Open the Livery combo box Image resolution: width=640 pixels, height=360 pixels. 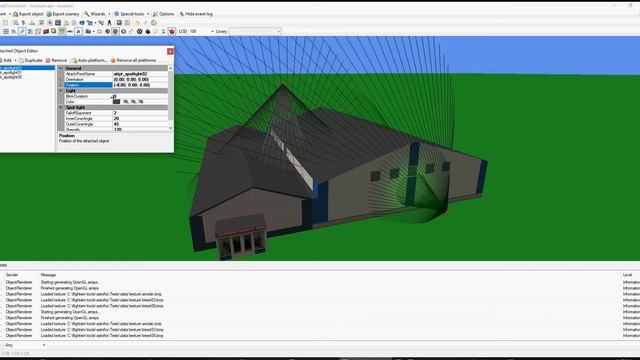click(x=255, y=31)
